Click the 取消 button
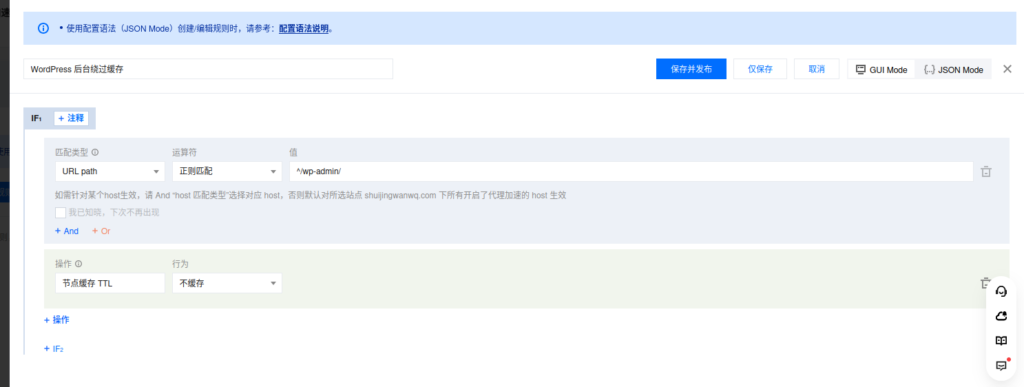This screenshot has height=387, width=1024. tap(816, 69)
